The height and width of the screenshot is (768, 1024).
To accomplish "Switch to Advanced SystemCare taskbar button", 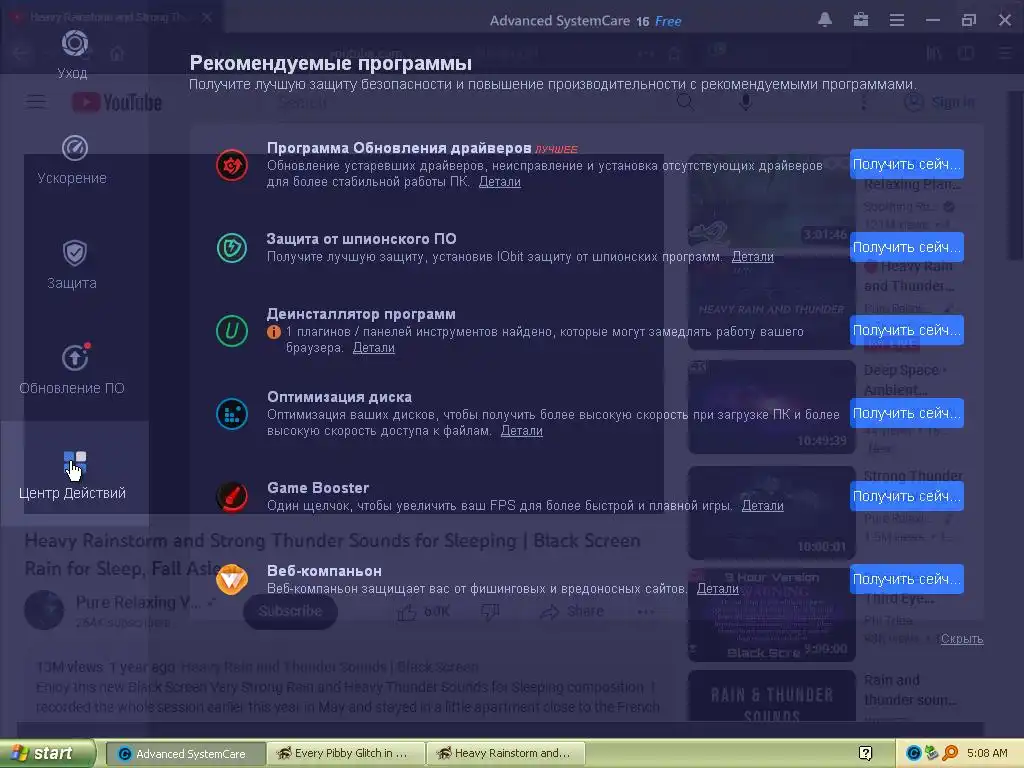I will 185,754.
